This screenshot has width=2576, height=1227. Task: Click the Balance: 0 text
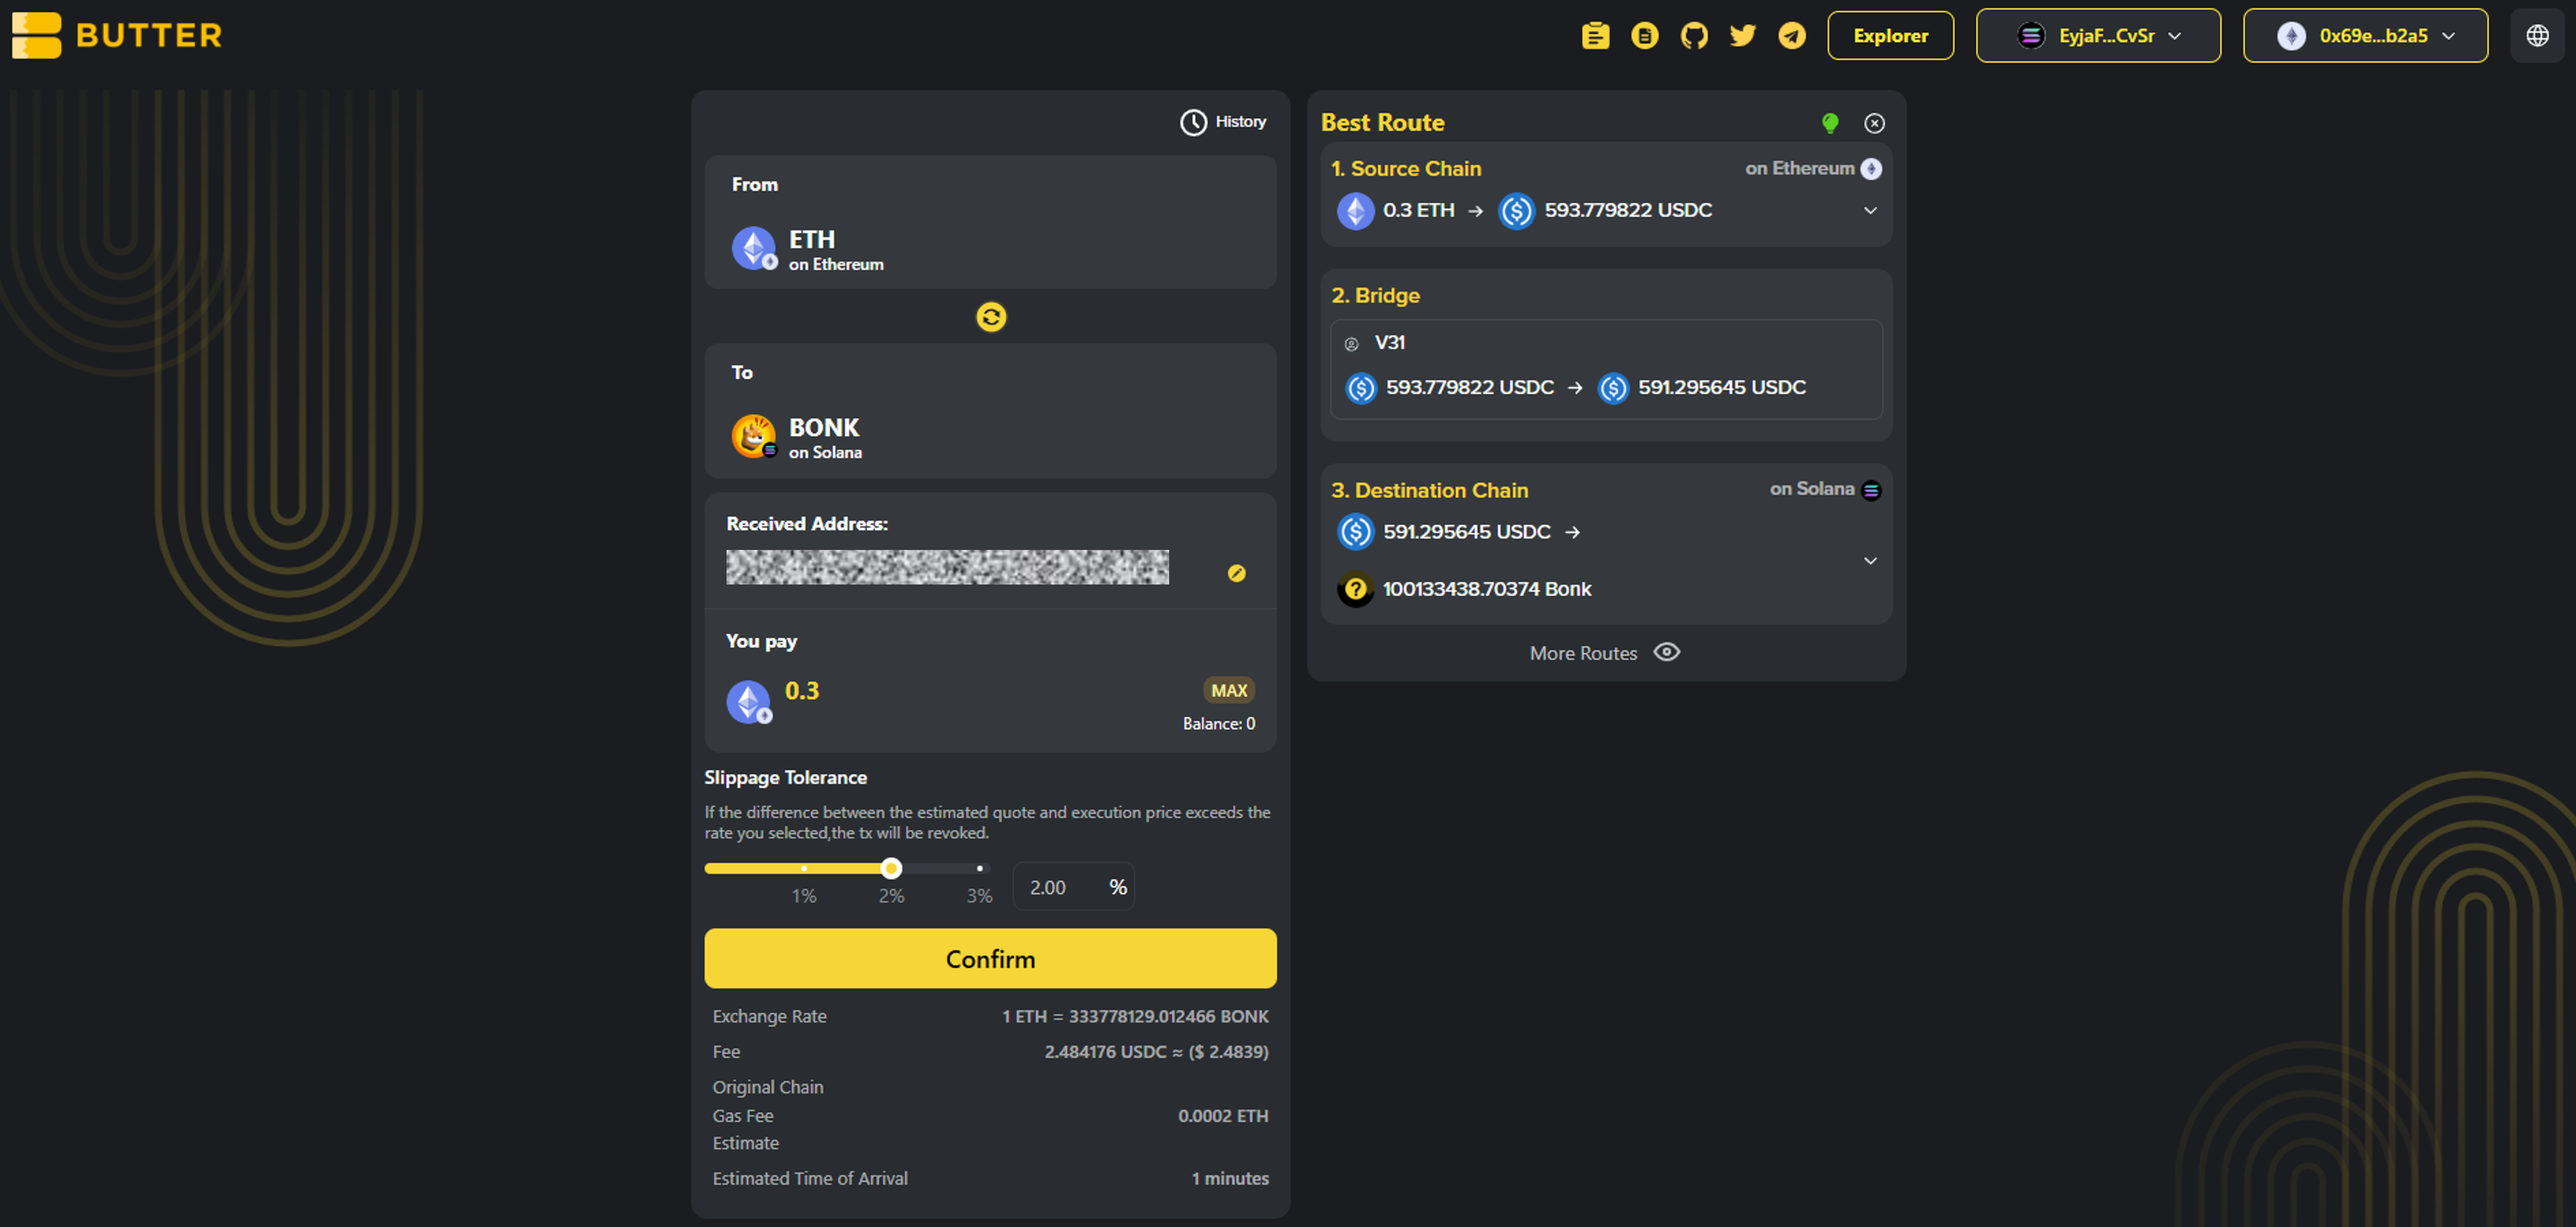(1218, 724)
